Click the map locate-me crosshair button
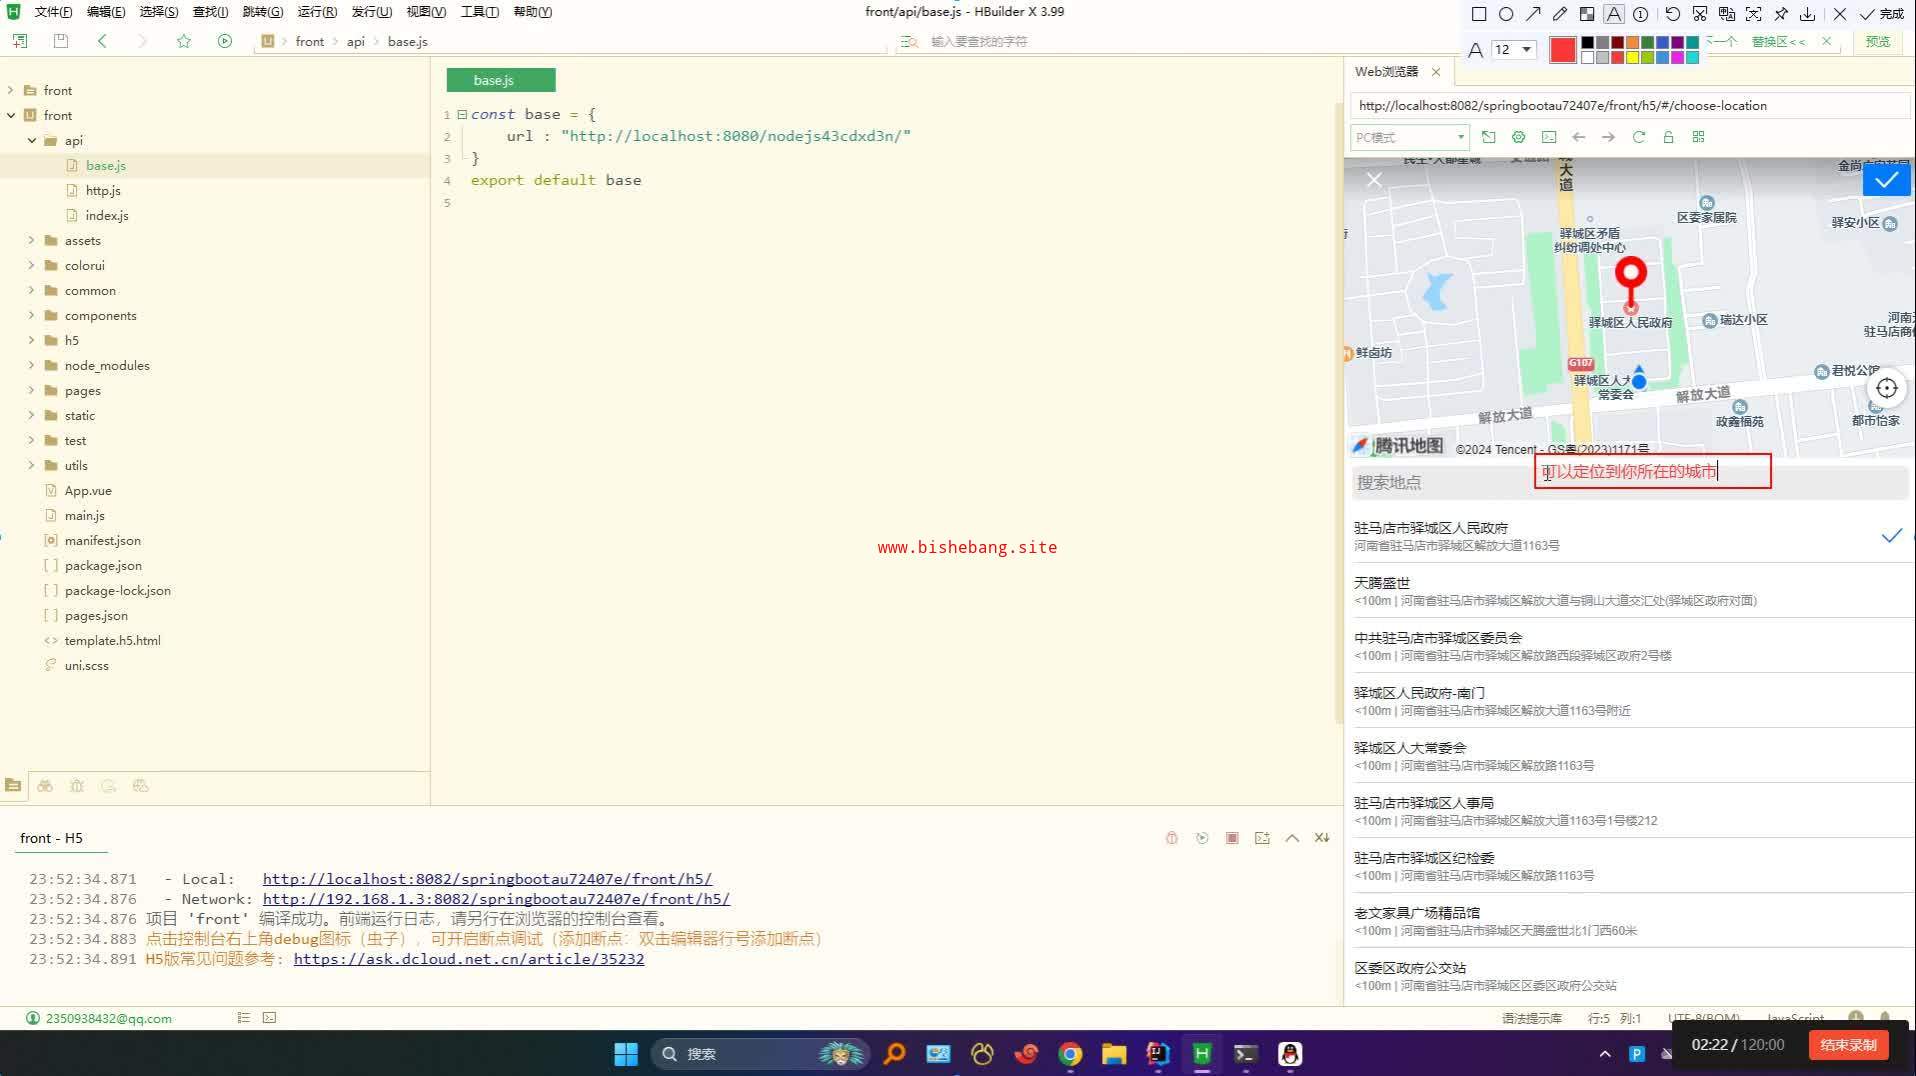 (1886, 389)
